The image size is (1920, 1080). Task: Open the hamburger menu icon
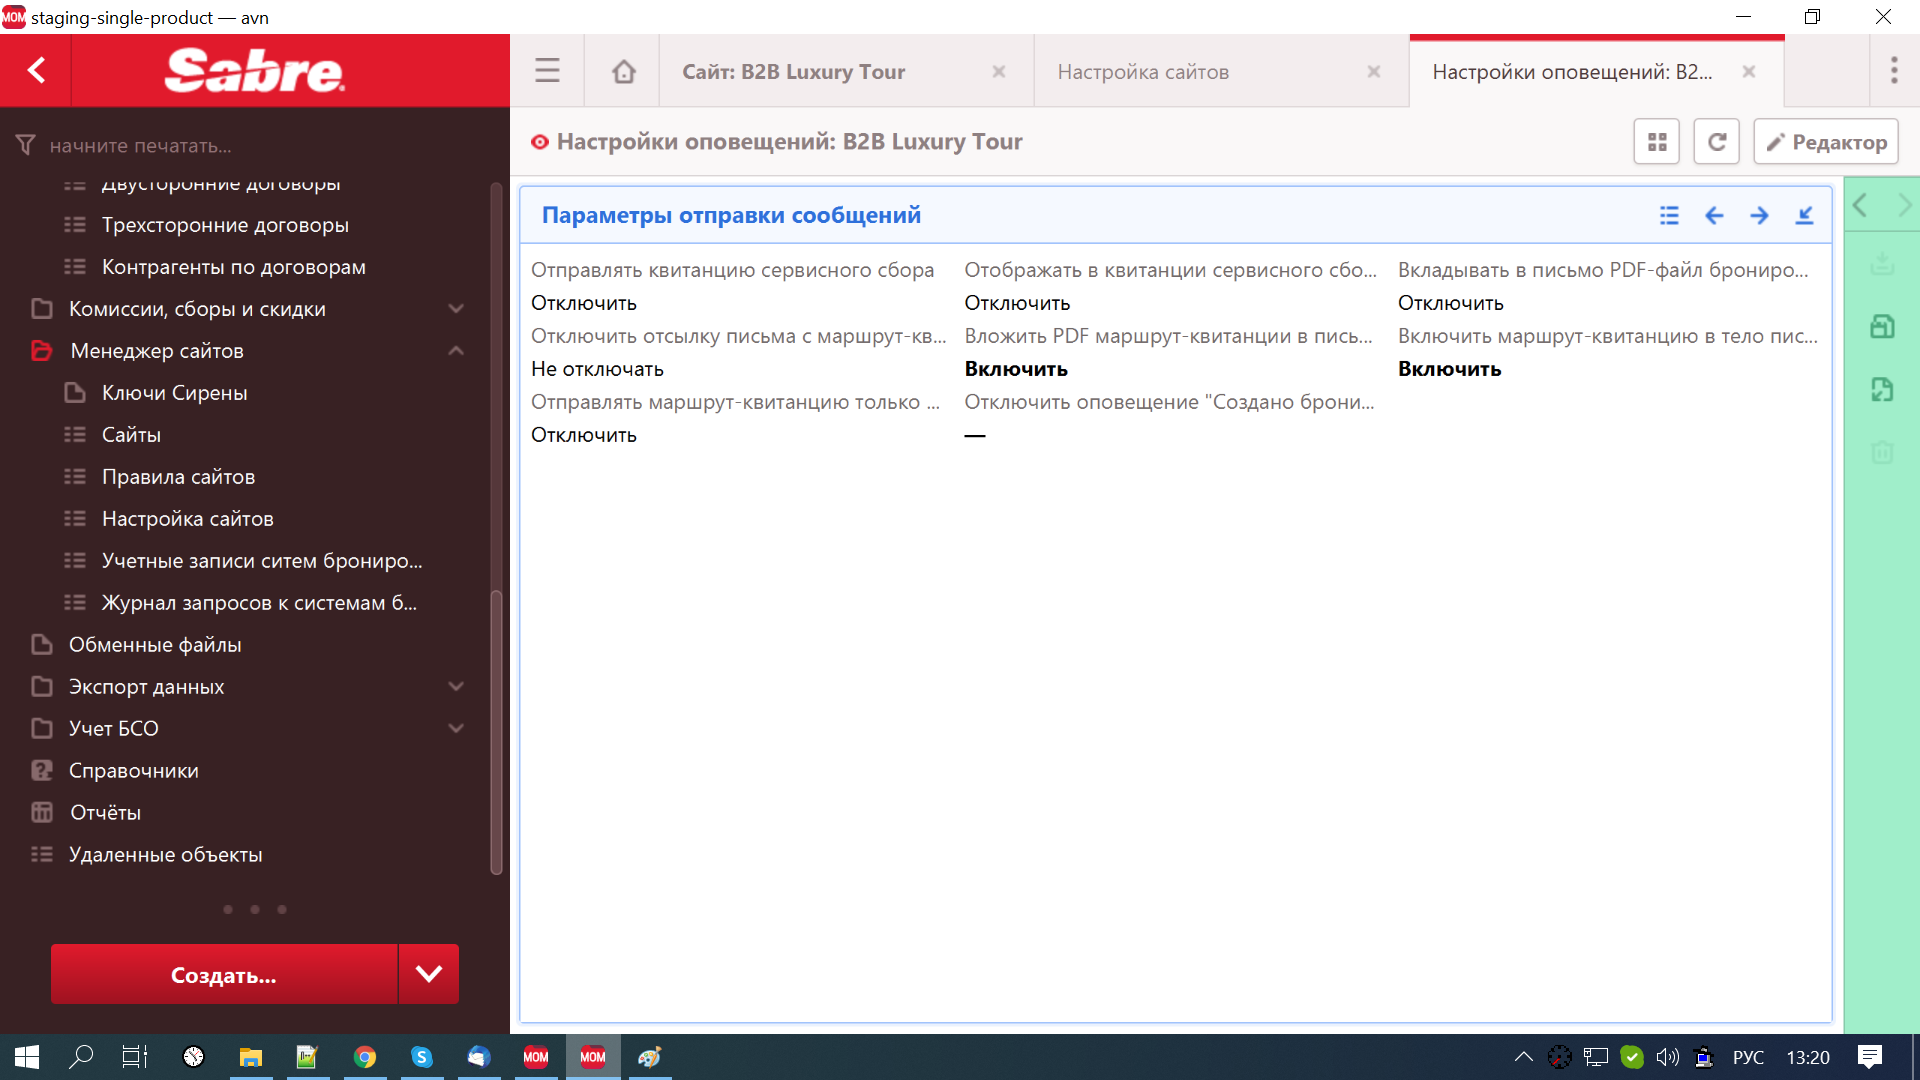[547, 71]
